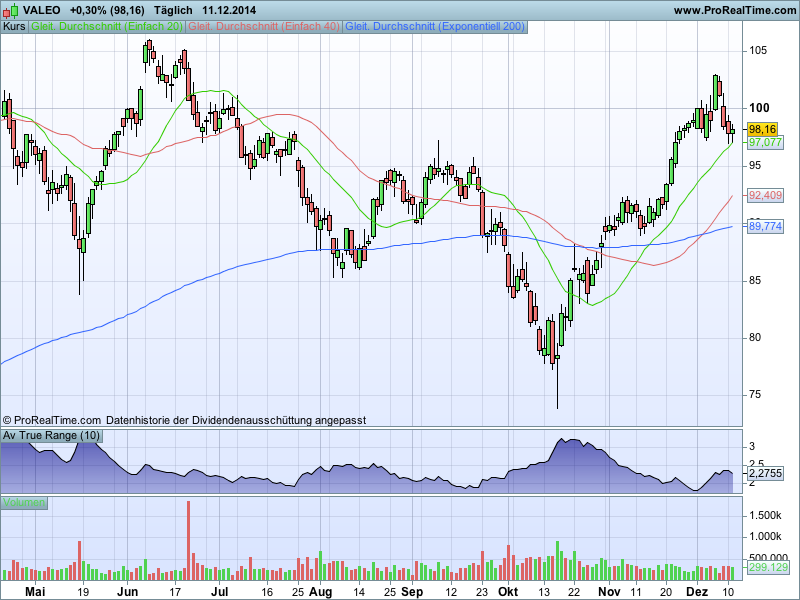Click the red 92,409 average value
The height and width of the screenshot is (600, 800).
pos(765,195)
